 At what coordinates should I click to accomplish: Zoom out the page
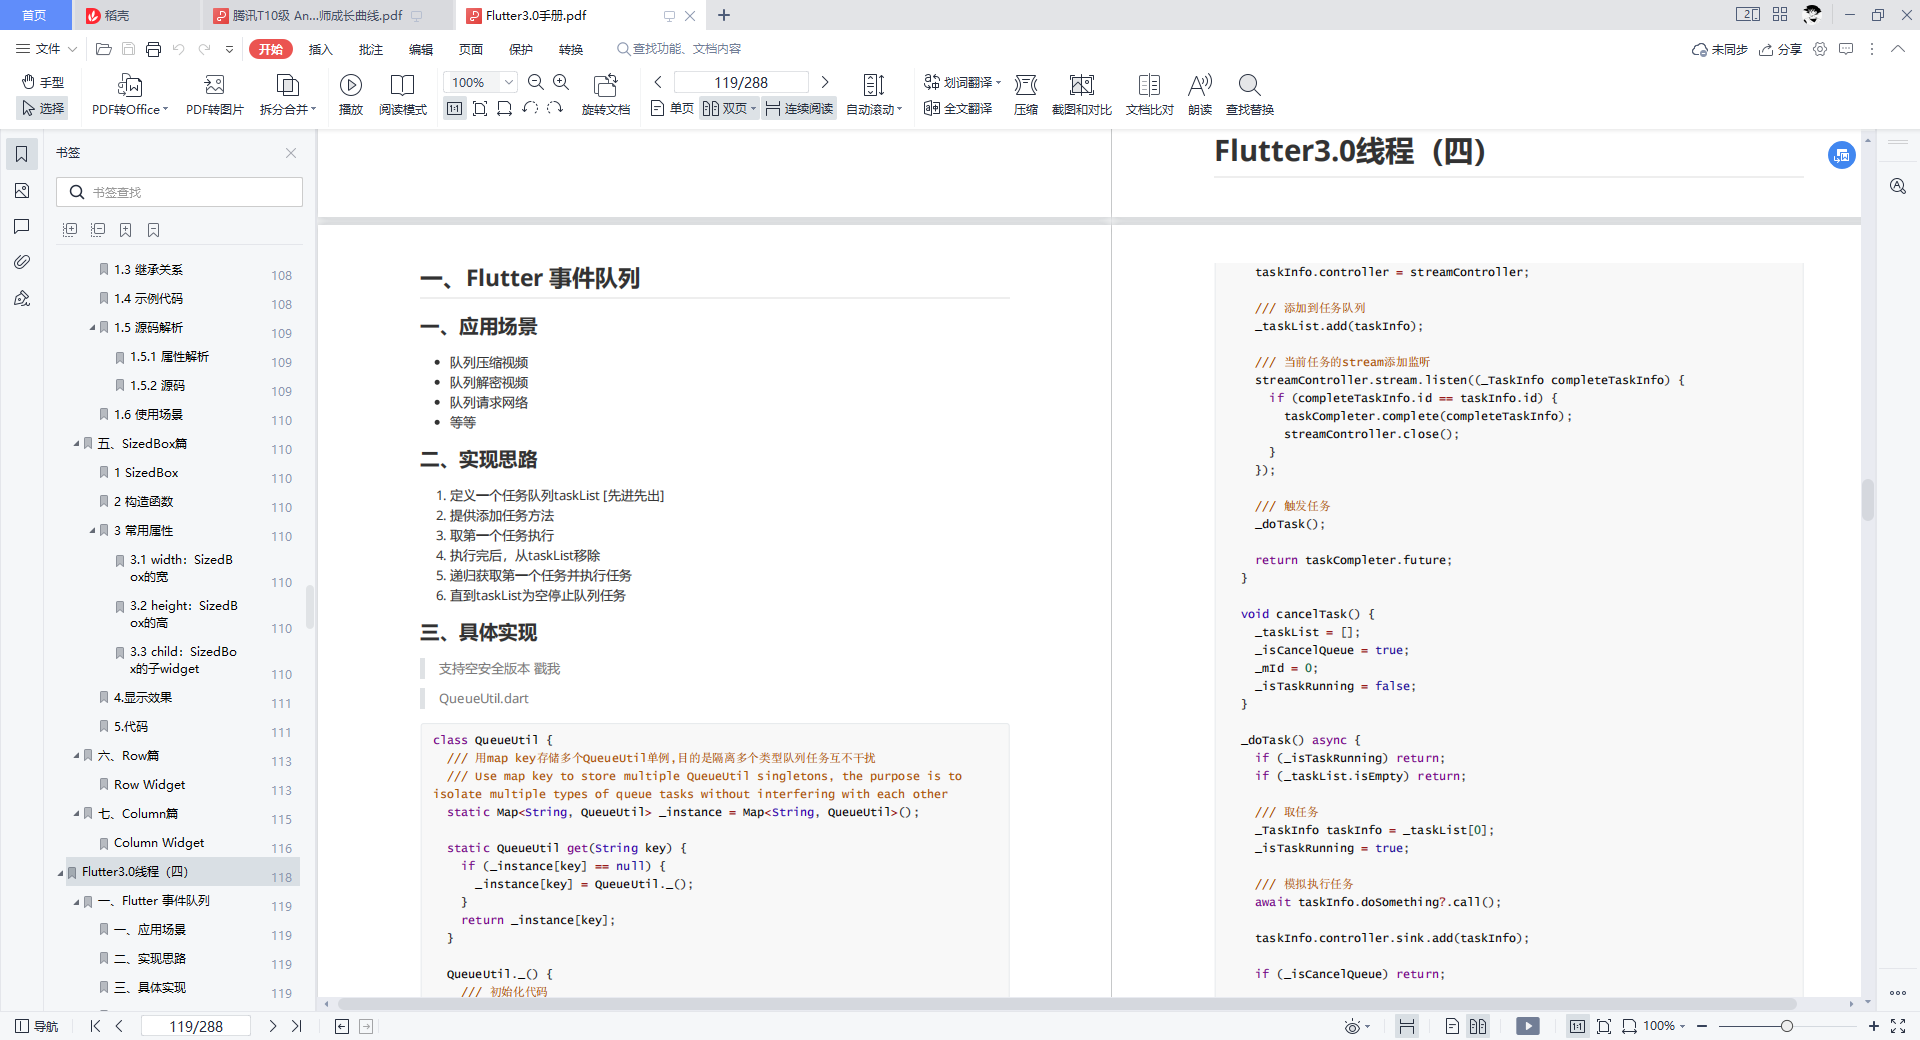536,82
